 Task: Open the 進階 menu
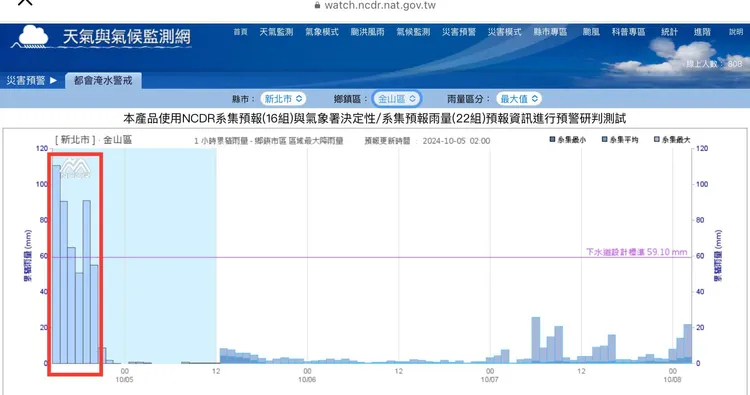click(x=702, y=32)
